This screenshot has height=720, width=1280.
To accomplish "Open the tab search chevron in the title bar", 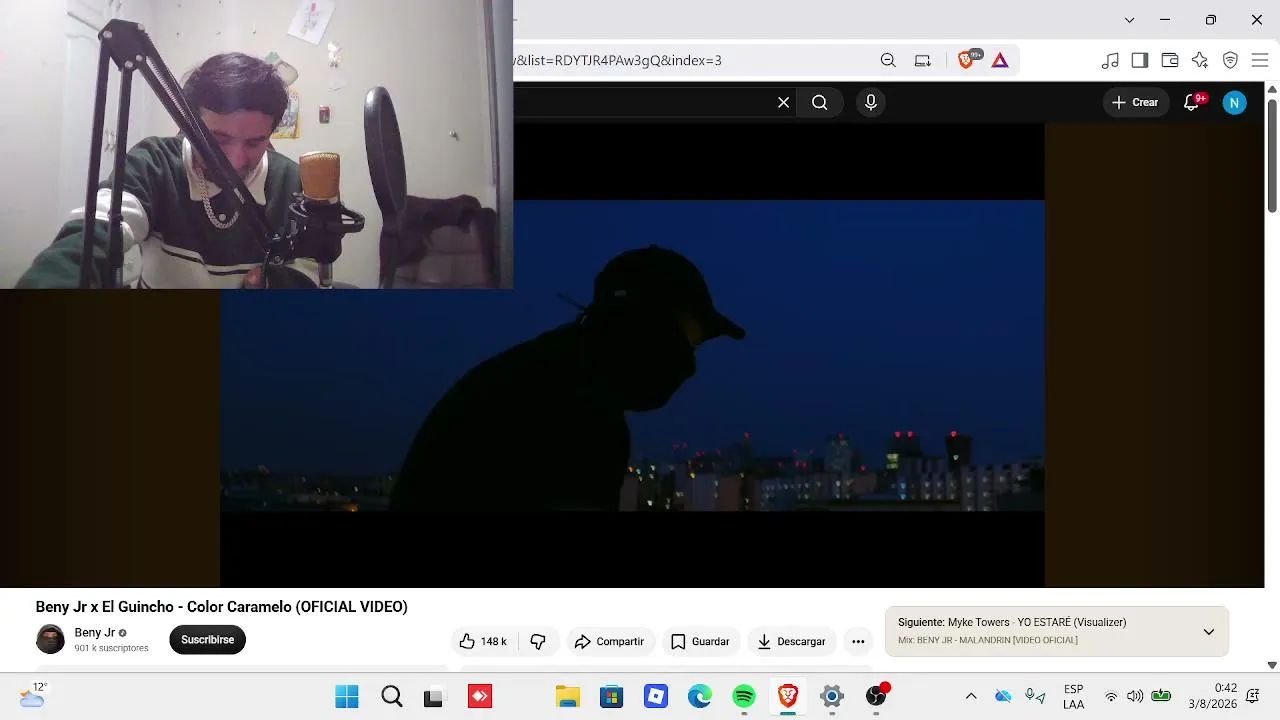I will (x=1129, y=20).
